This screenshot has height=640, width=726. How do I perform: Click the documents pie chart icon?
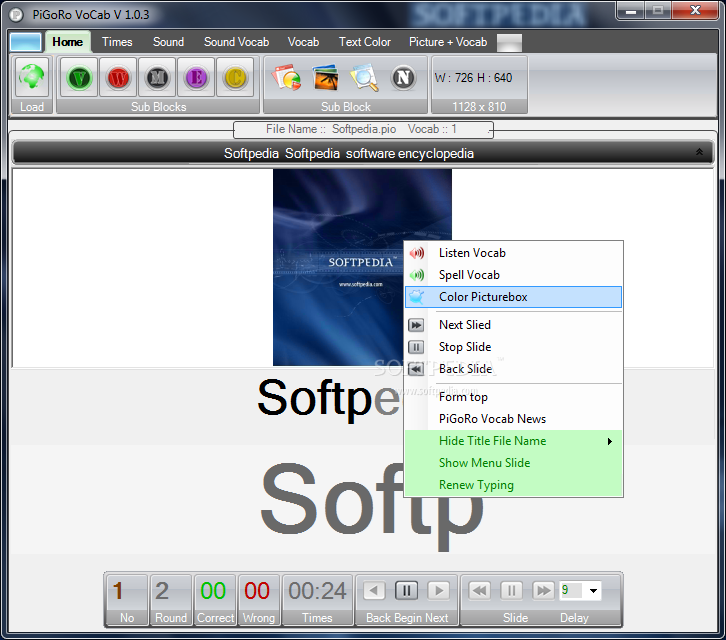pos(287,77)
